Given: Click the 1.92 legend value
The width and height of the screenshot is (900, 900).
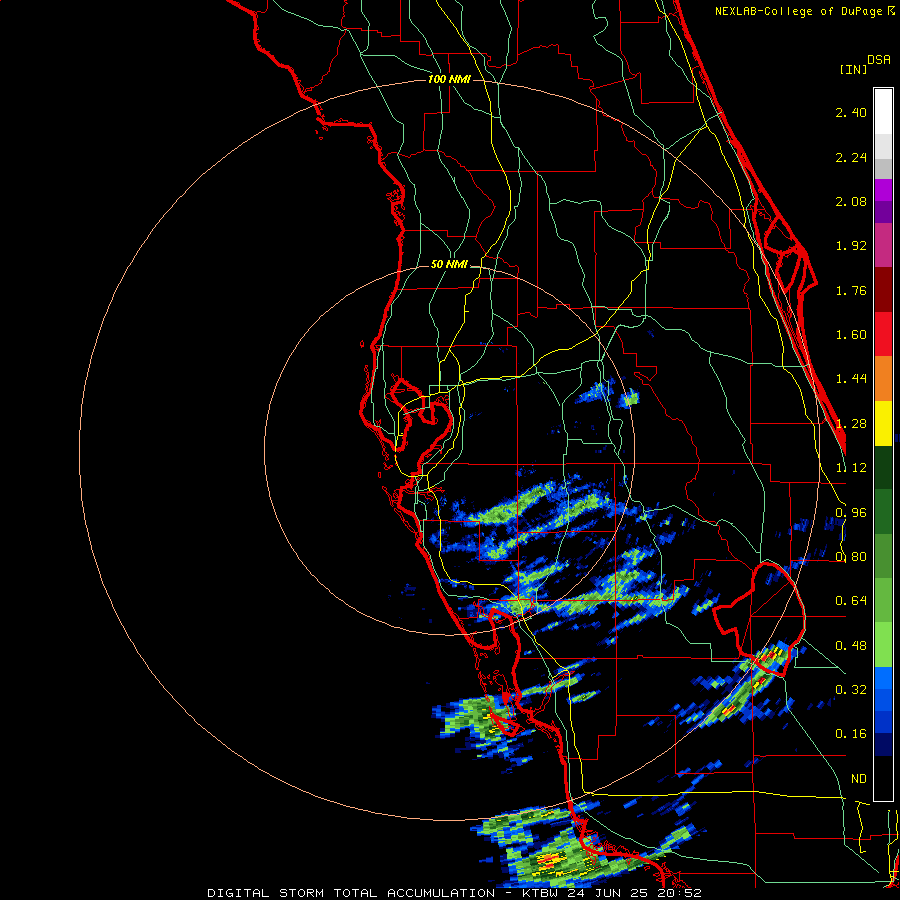Looking at the screenshot, I should click(851, 246).
